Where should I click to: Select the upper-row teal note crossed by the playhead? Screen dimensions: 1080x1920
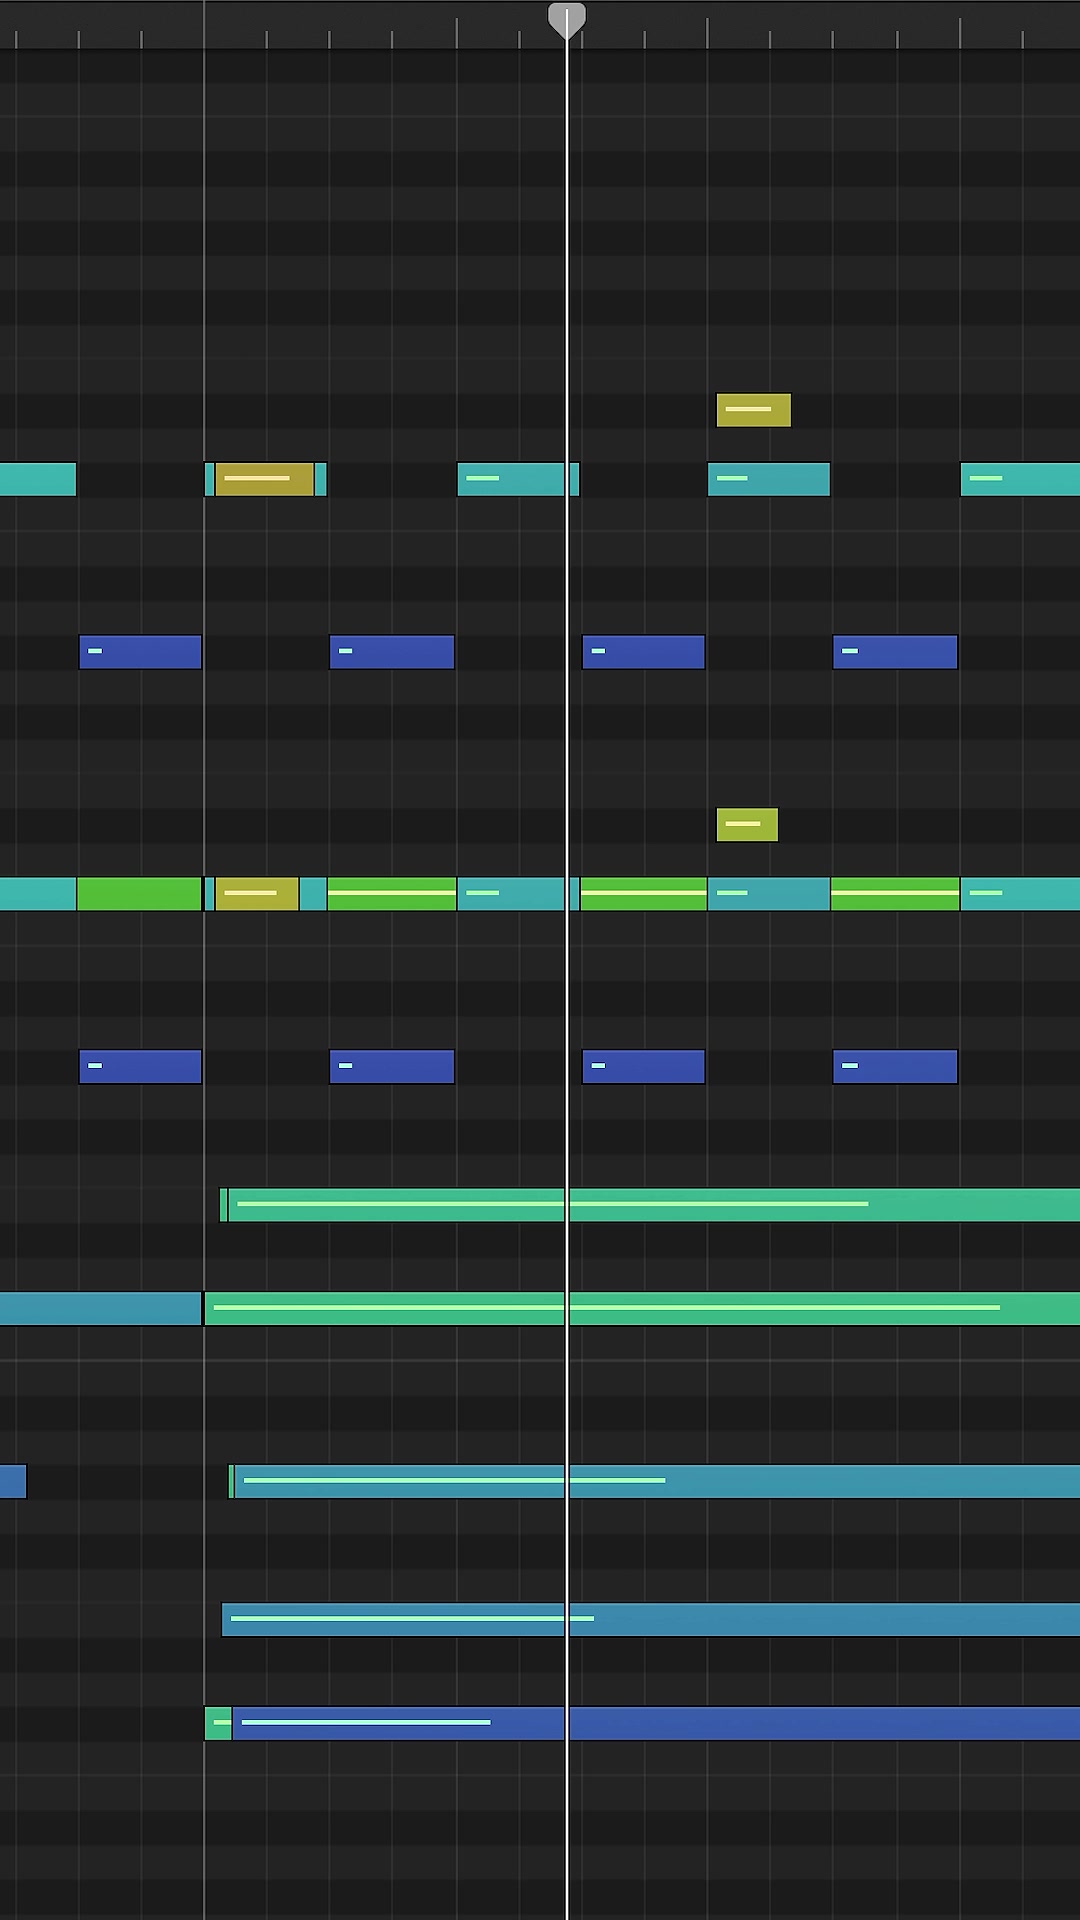point(518,480)
